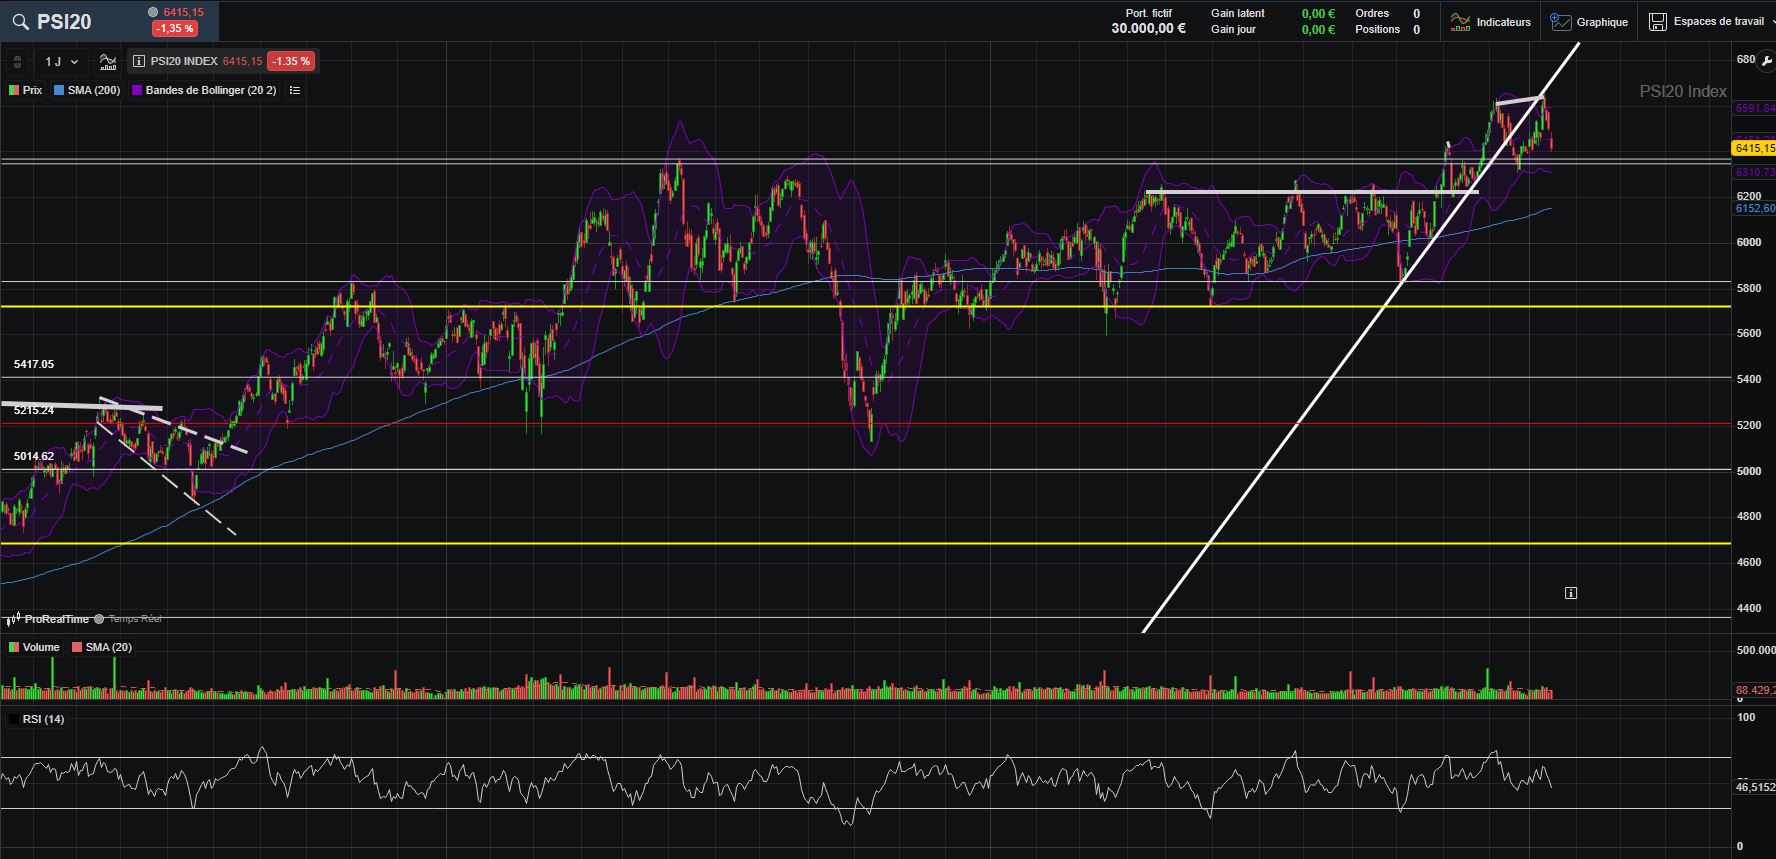This screenshot has height=859, width=1776.
Task: Open the Indicateurs menu
Action: (x=1491, y=22)
